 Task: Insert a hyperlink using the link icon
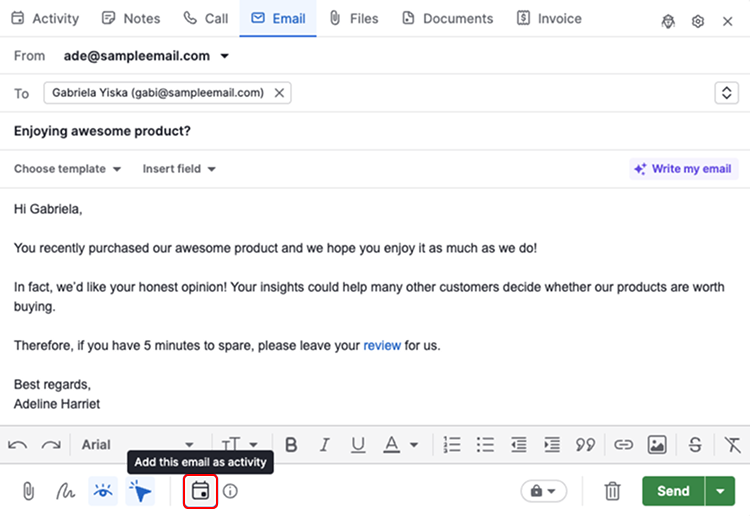[623, 445]
